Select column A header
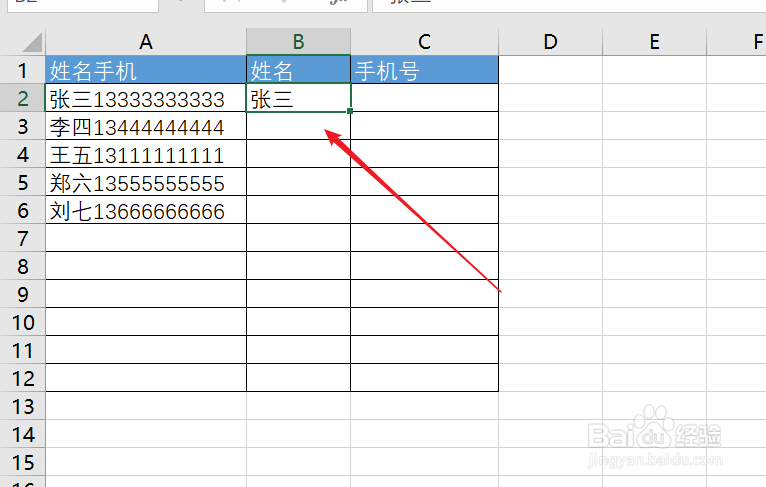766x487 pixels. coord(146,42)
